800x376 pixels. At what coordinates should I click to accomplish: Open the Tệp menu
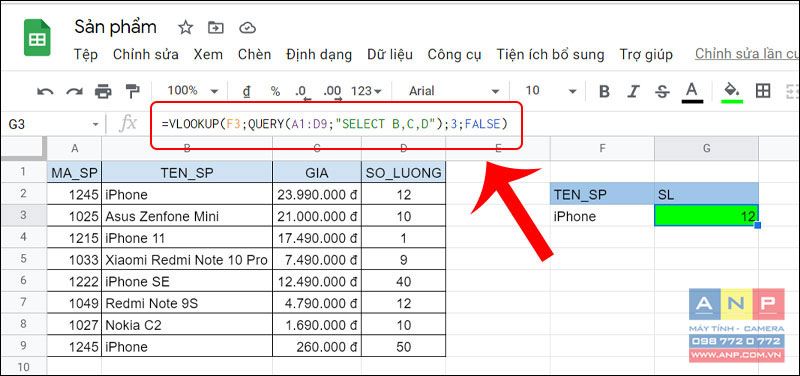click(86, 55)
